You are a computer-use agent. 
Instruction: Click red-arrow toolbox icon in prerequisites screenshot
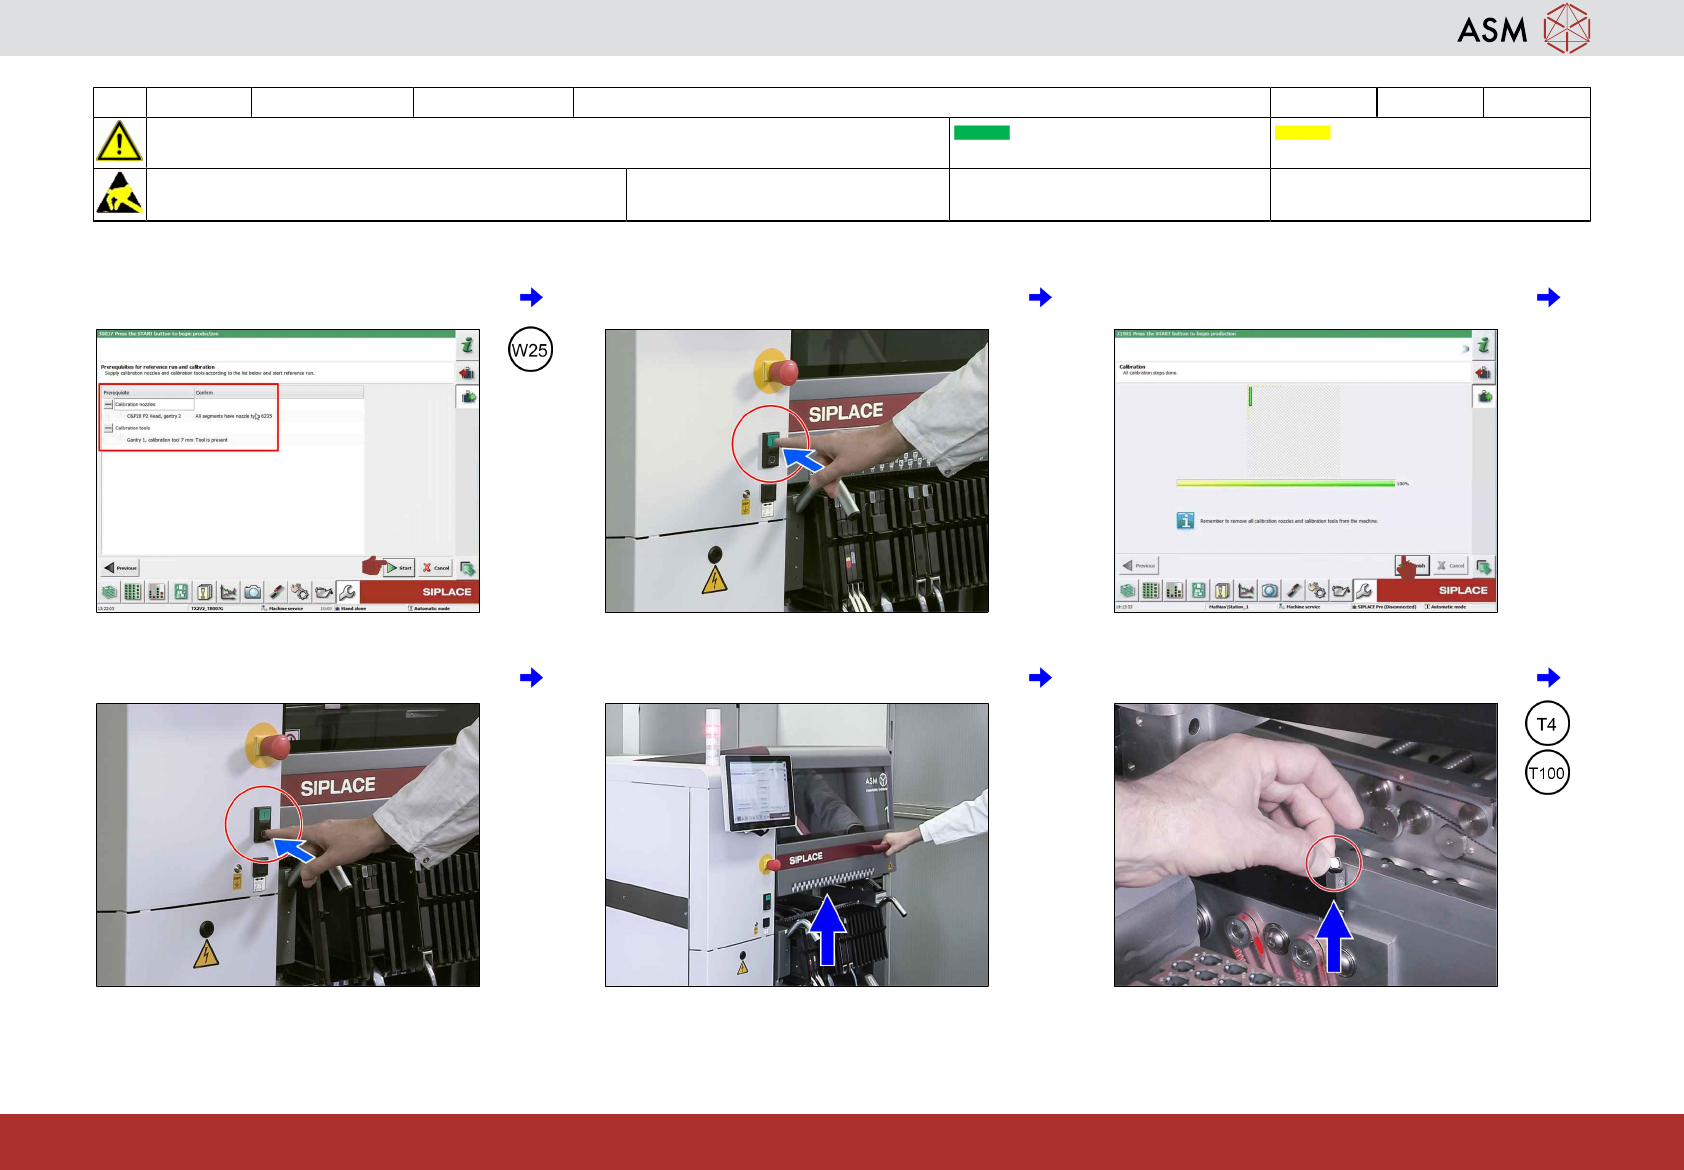[467, 373]
